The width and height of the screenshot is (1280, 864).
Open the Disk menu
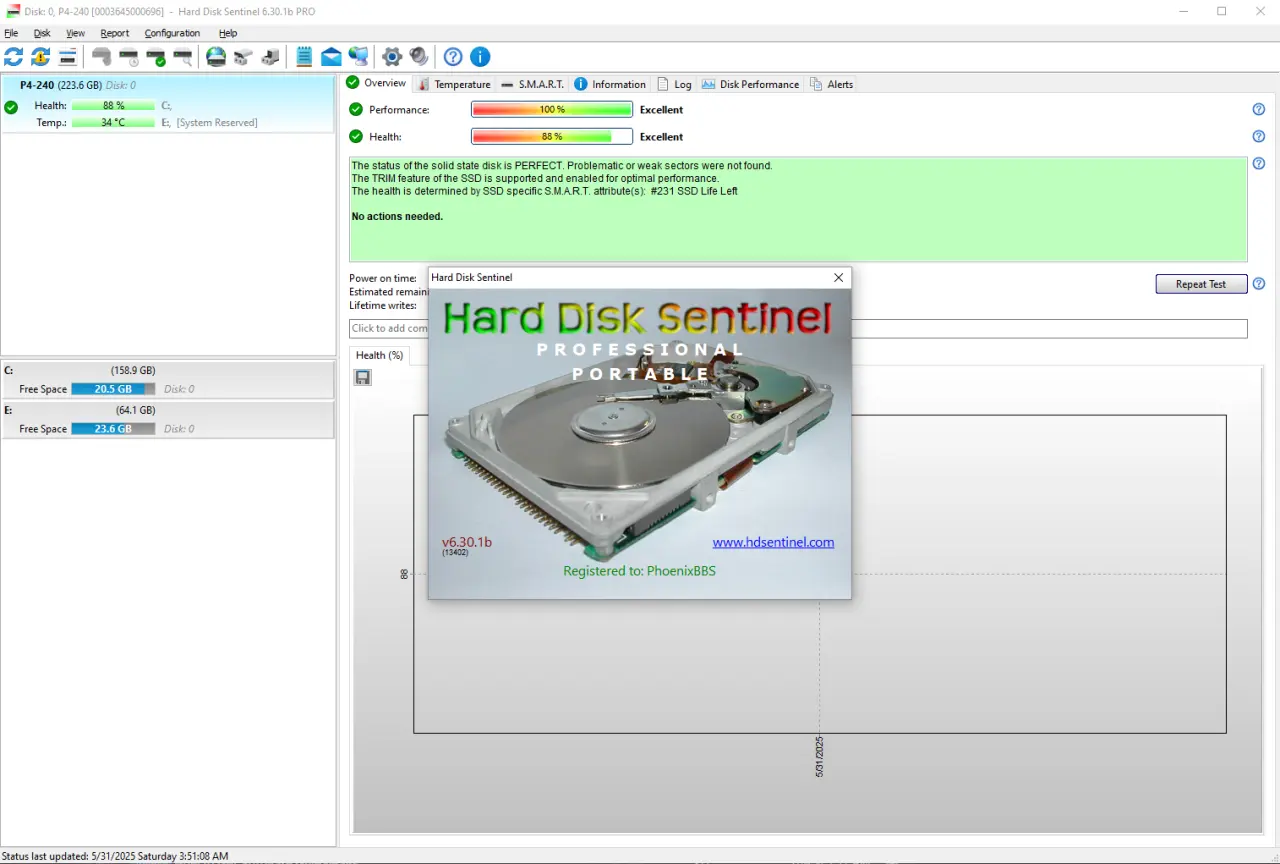point(42,33)
